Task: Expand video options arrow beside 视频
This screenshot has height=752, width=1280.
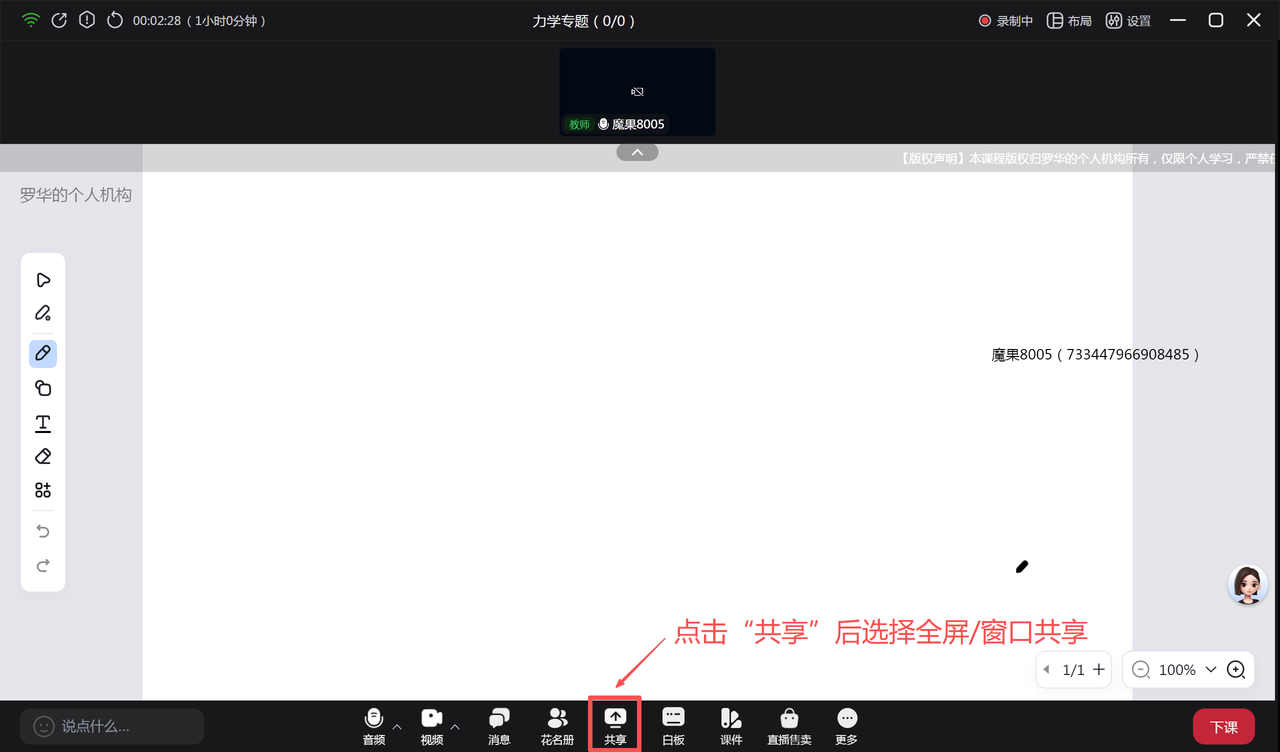Action: click(x=456, y=727)
